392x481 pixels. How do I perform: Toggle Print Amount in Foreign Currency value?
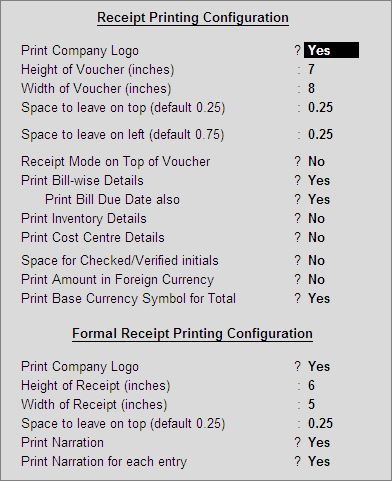pyautogui.click(x=316, y=280)
